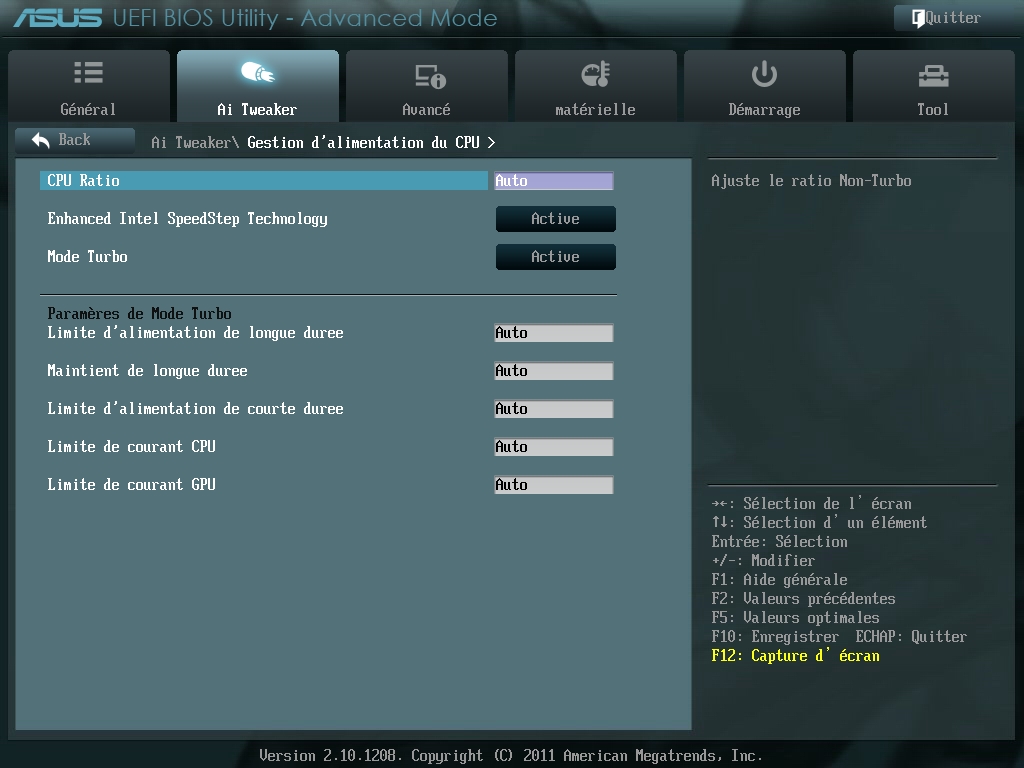The height and width of the screenshot is (768, 1024).
Task: Open the Démarrage power icon
Action: pyautogui.click(x=764, y=74)
